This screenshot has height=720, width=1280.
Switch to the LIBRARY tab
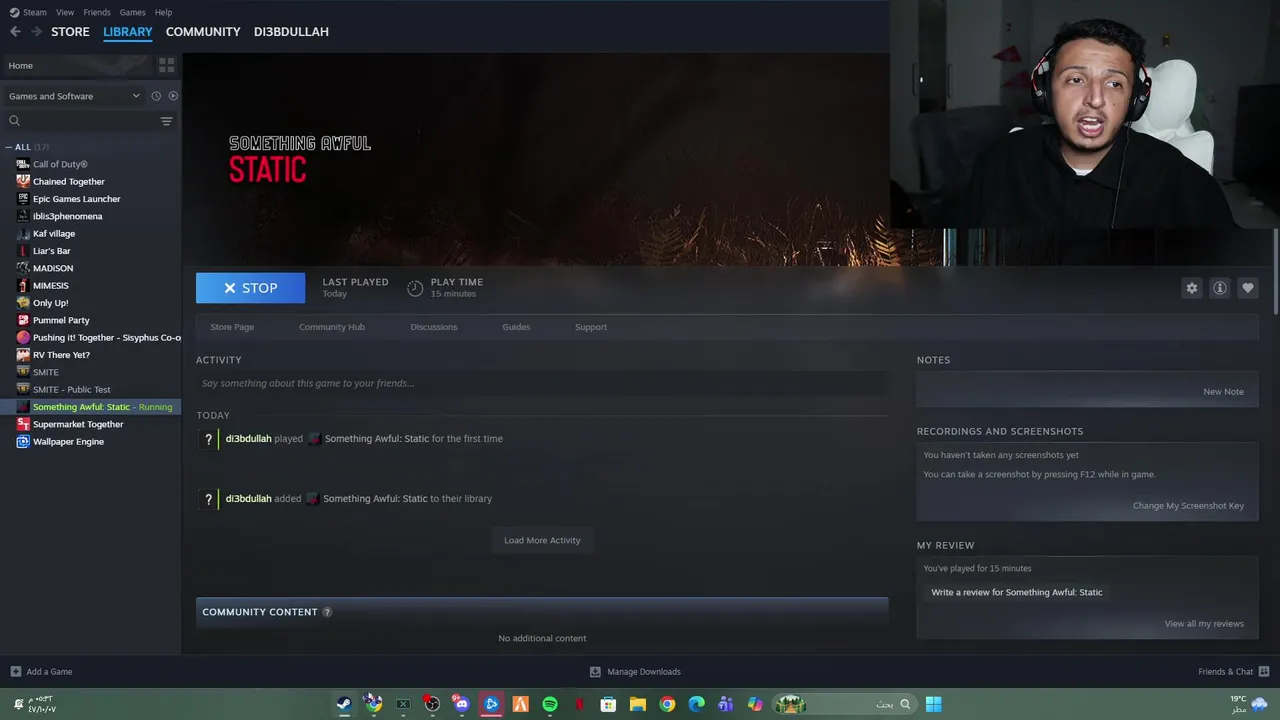(128, 31)
